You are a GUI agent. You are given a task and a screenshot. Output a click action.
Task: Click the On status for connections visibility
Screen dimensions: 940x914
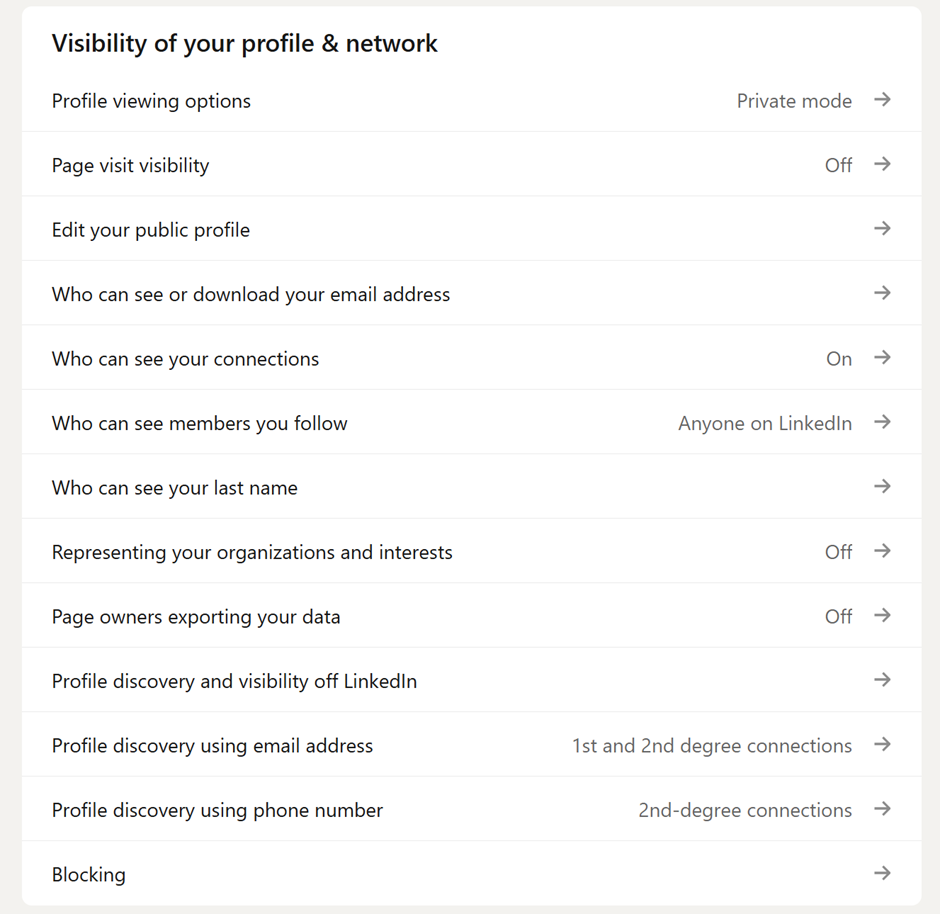839,359
